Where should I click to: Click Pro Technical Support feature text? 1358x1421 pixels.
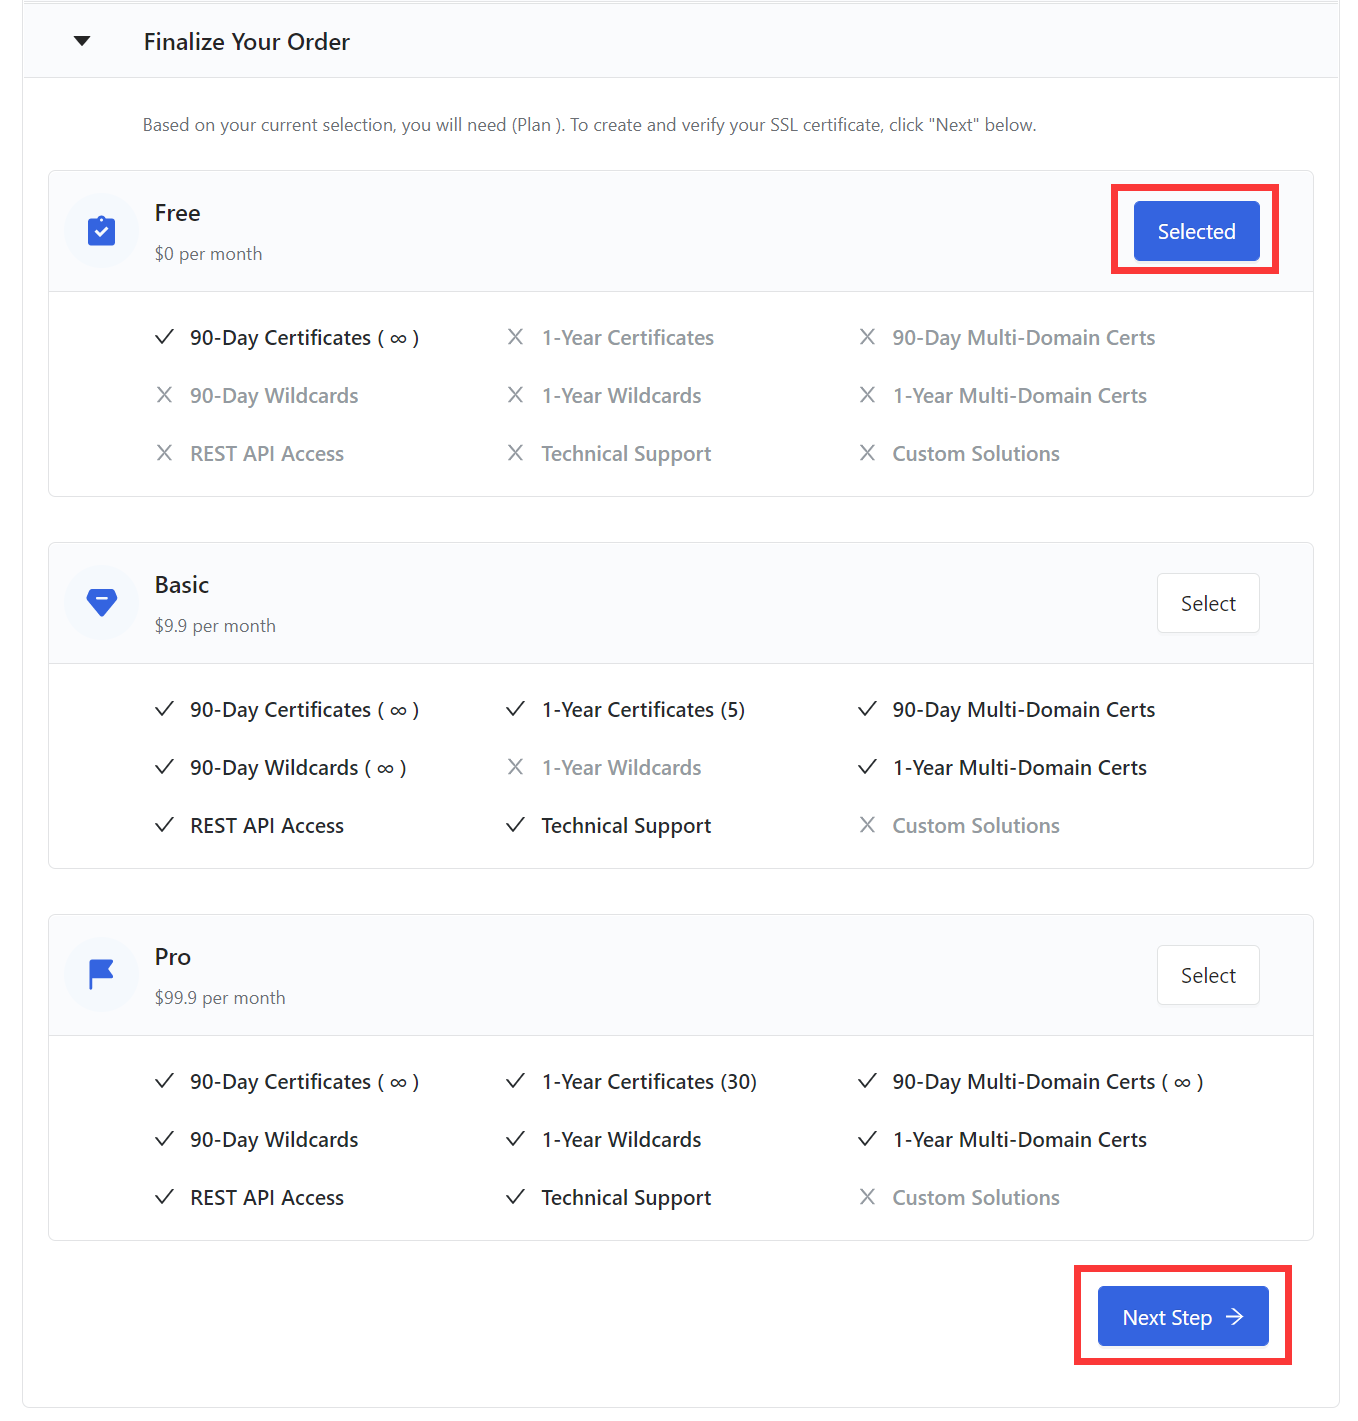pyautogui.click(x=626, y=1197)
